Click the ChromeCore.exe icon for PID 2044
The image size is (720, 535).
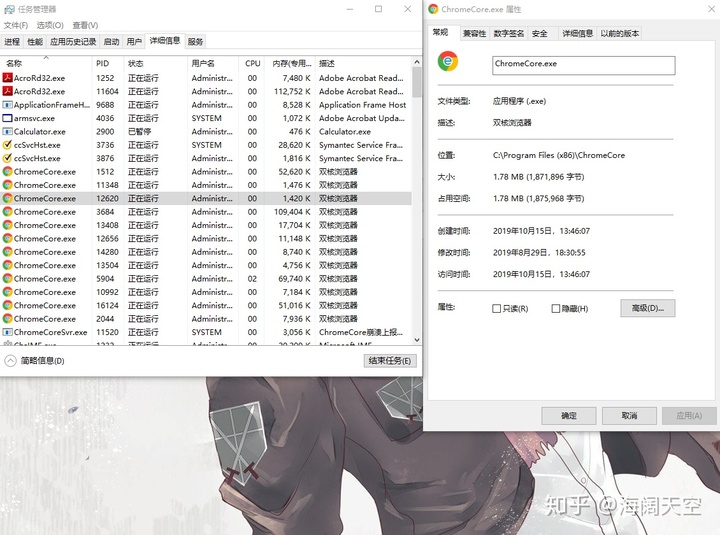(x=7, y=318)
